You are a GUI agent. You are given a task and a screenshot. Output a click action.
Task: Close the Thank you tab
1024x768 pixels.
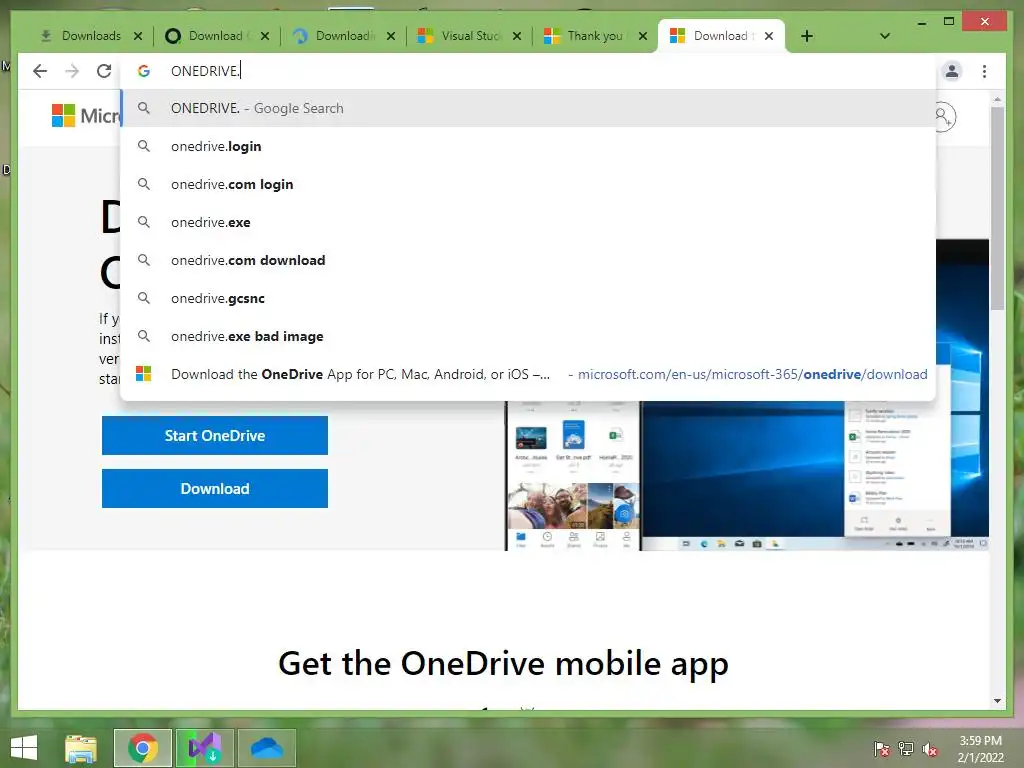click(x=643, y=36)
